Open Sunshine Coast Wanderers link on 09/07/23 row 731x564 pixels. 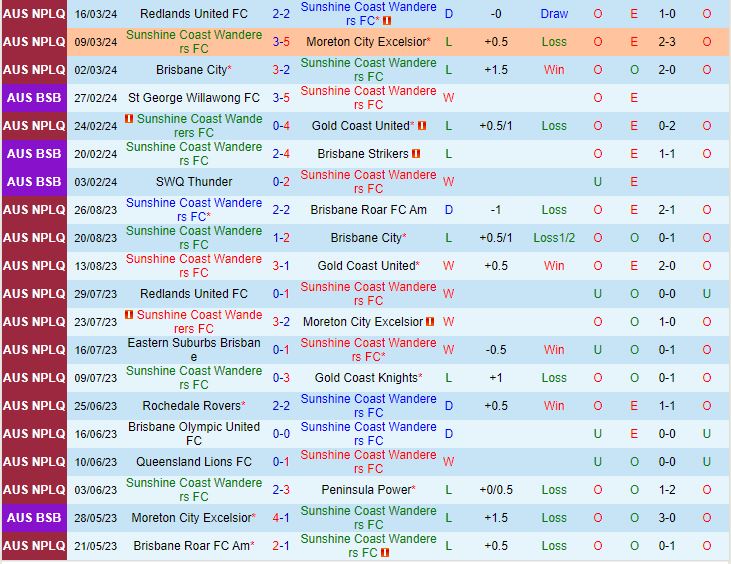[x=194, y=378]
